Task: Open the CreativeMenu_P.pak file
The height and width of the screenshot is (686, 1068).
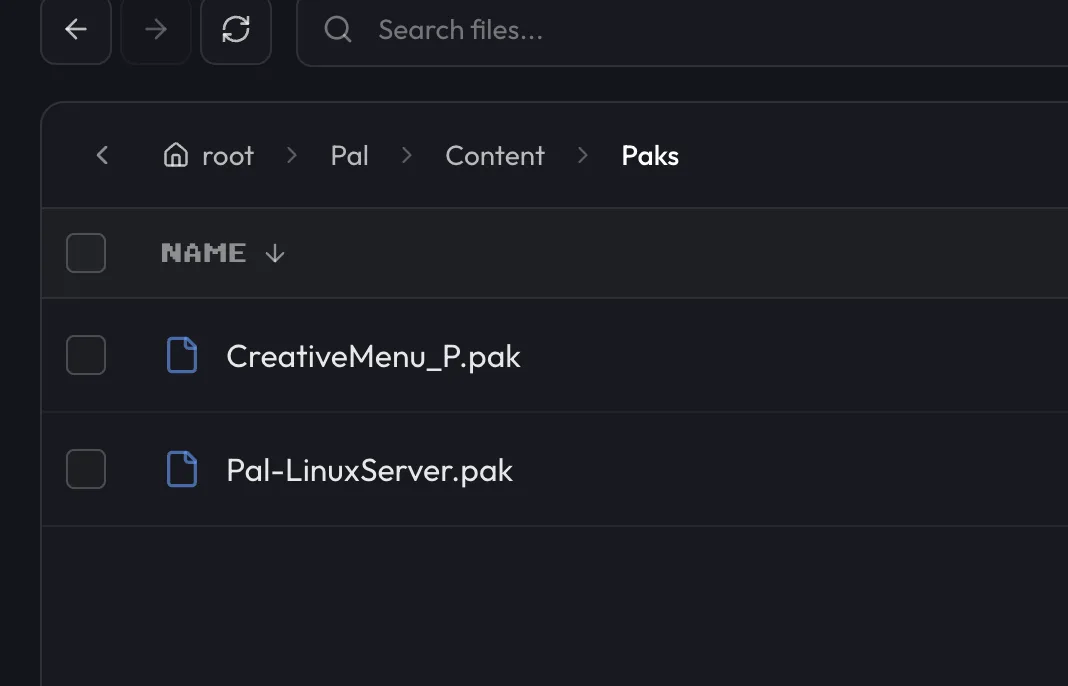Action: click(x=373, y=356)
